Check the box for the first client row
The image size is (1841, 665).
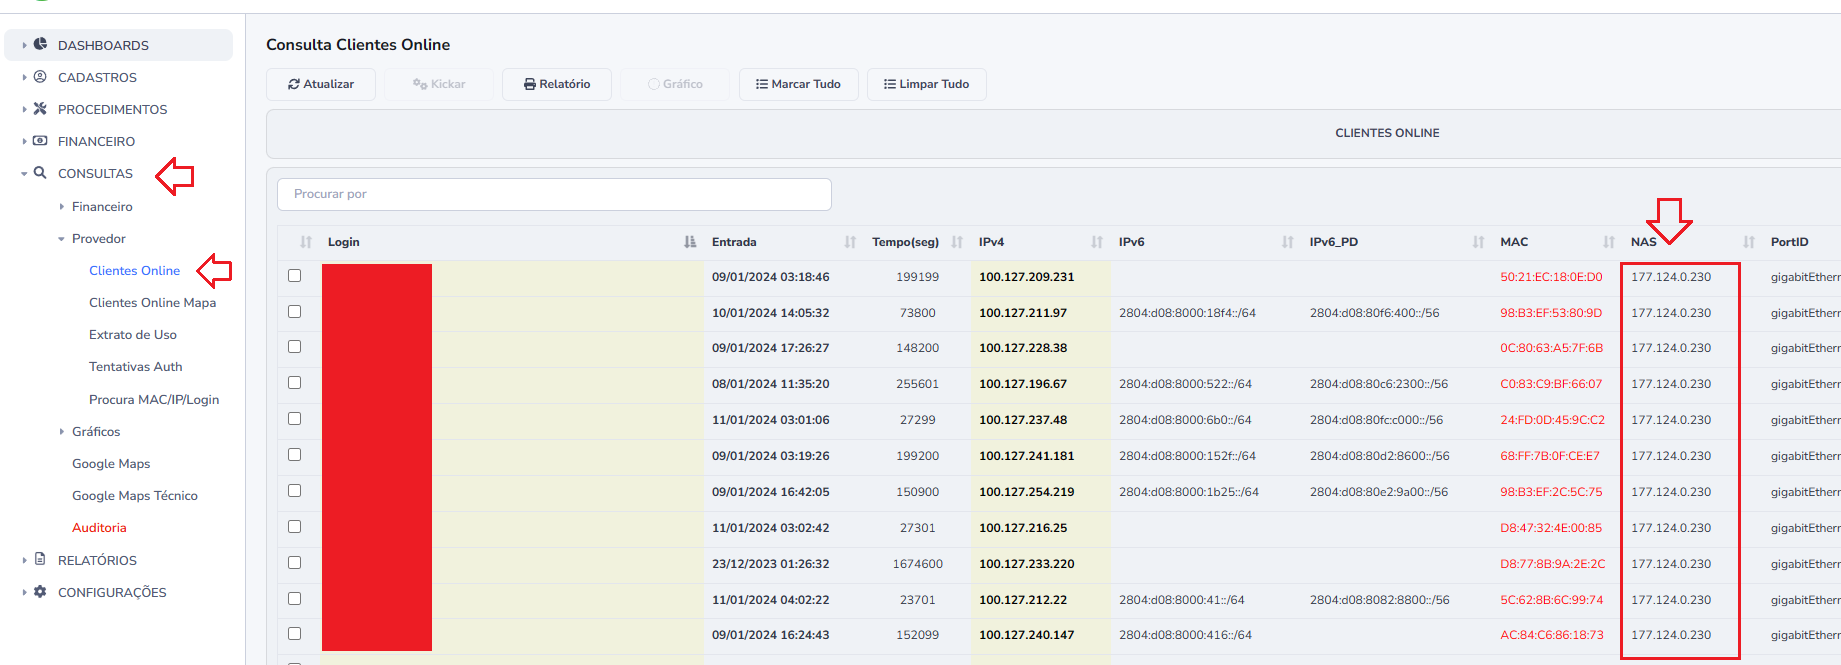click(x=294, y=276)
